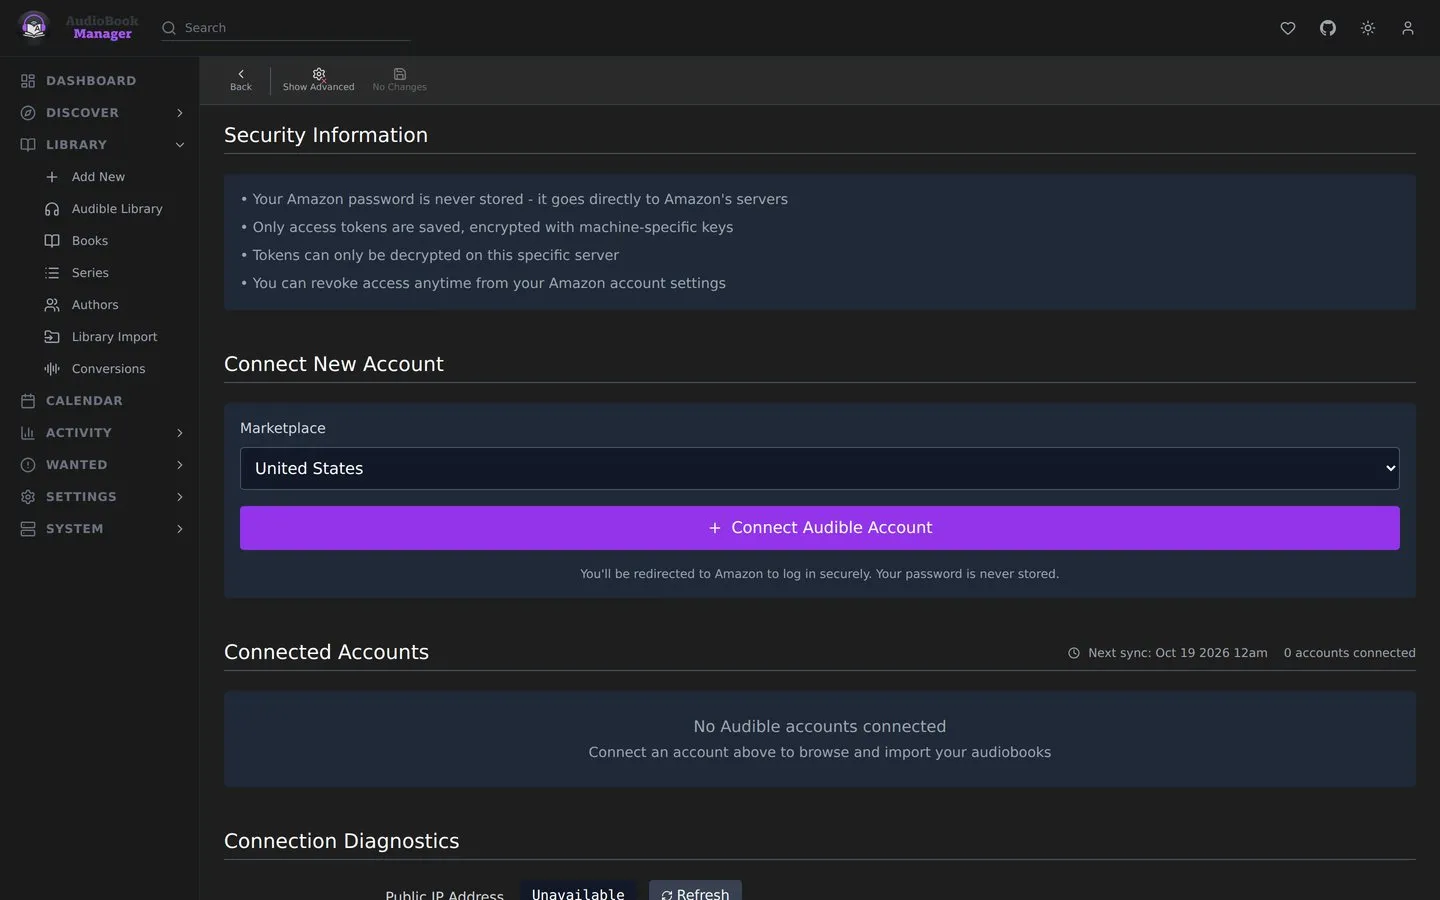The width and height of the screenshot is (1440, 900).
Task: Open the user profile icon
Action: pos(1408,28)
